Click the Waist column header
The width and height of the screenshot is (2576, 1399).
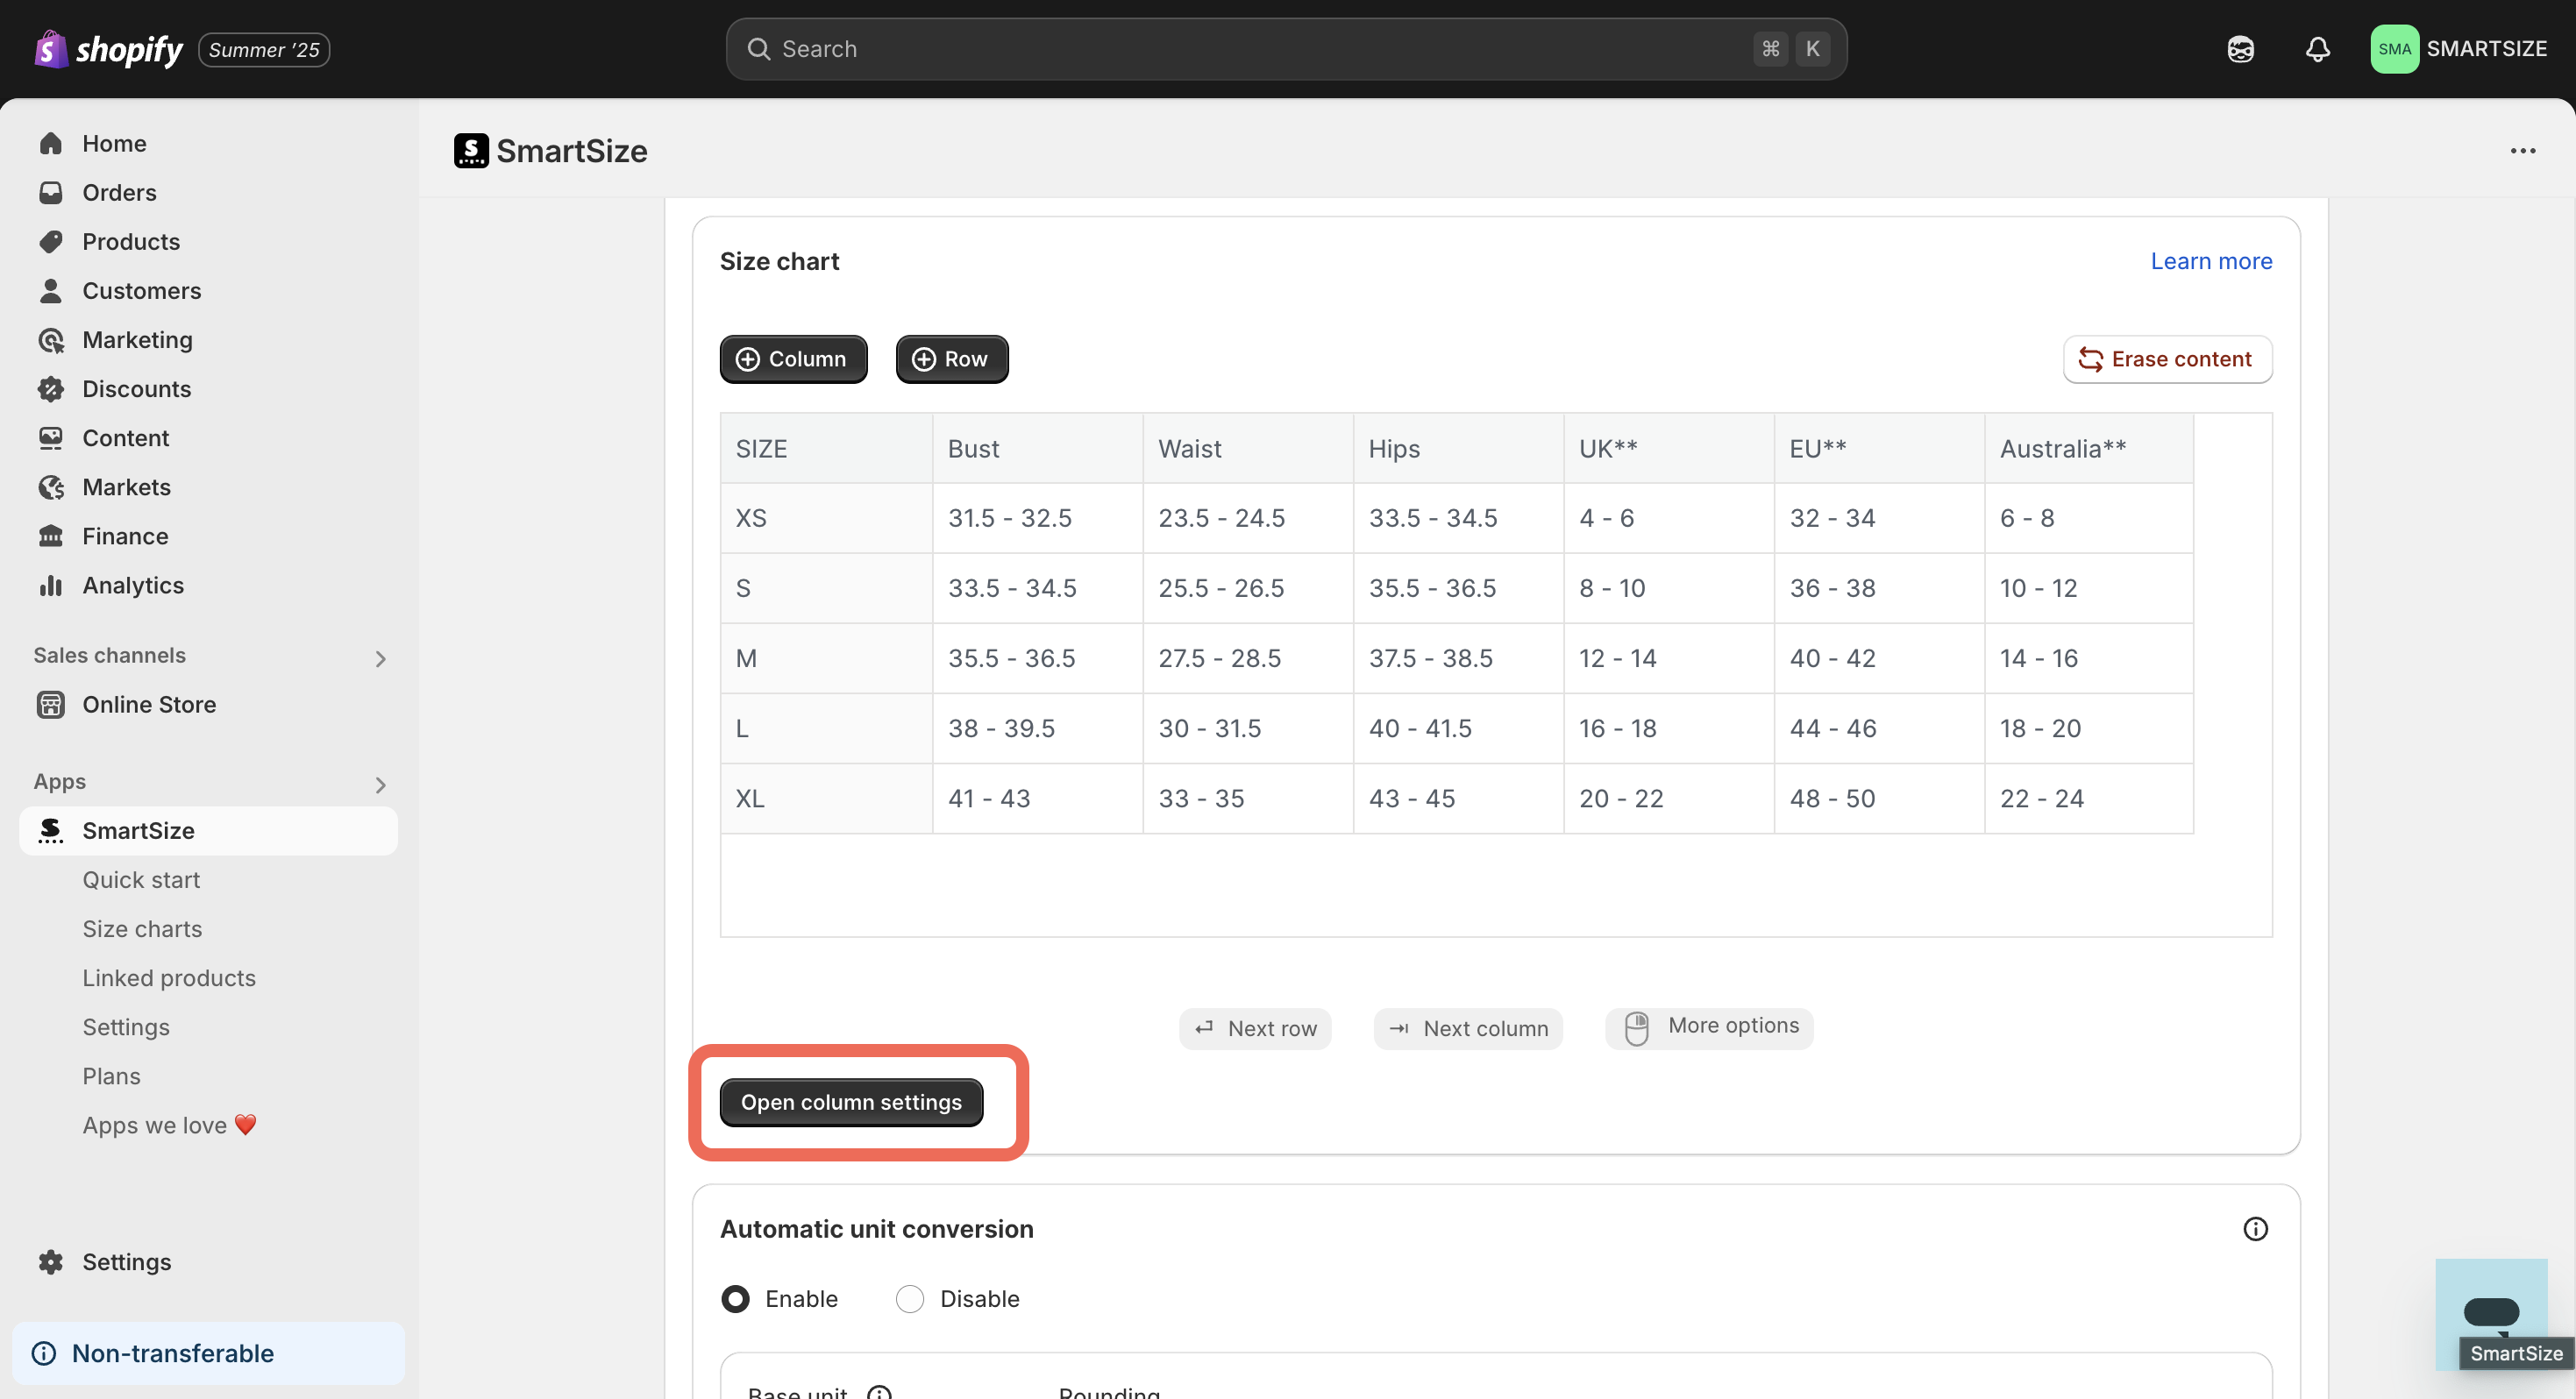click(x=1248, y=448)
